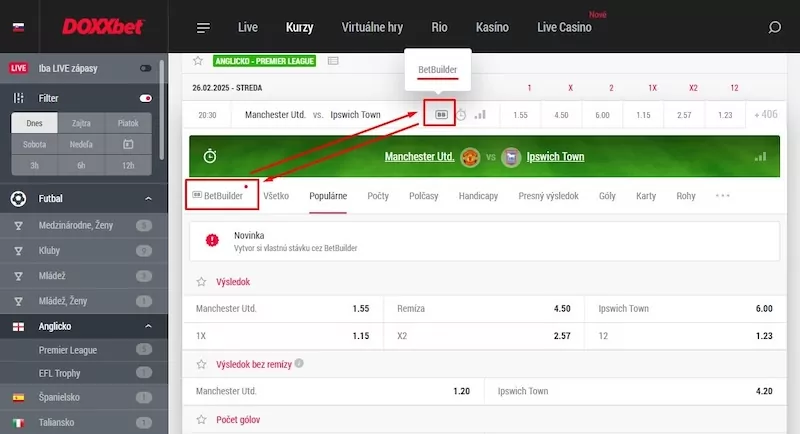
Task: Click the Novinka BetBuilder info banner
Action: (484, 241)
